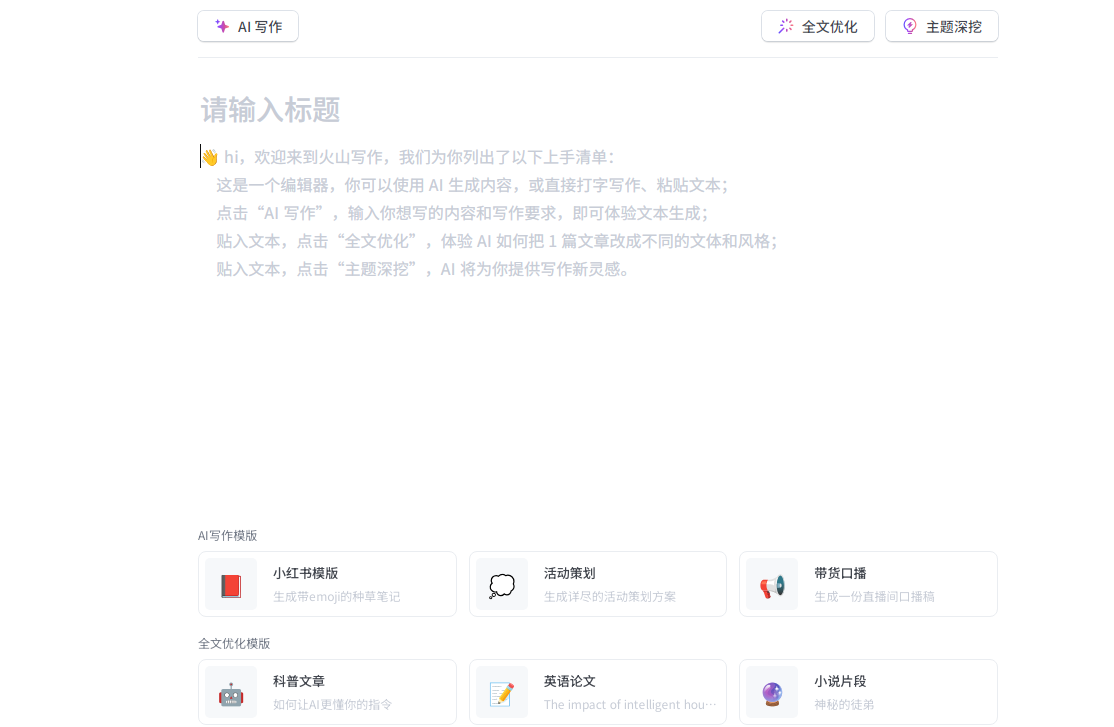
Task: Click the red notebook icon of 小红书模版
Action: click(x=231, y=584)
